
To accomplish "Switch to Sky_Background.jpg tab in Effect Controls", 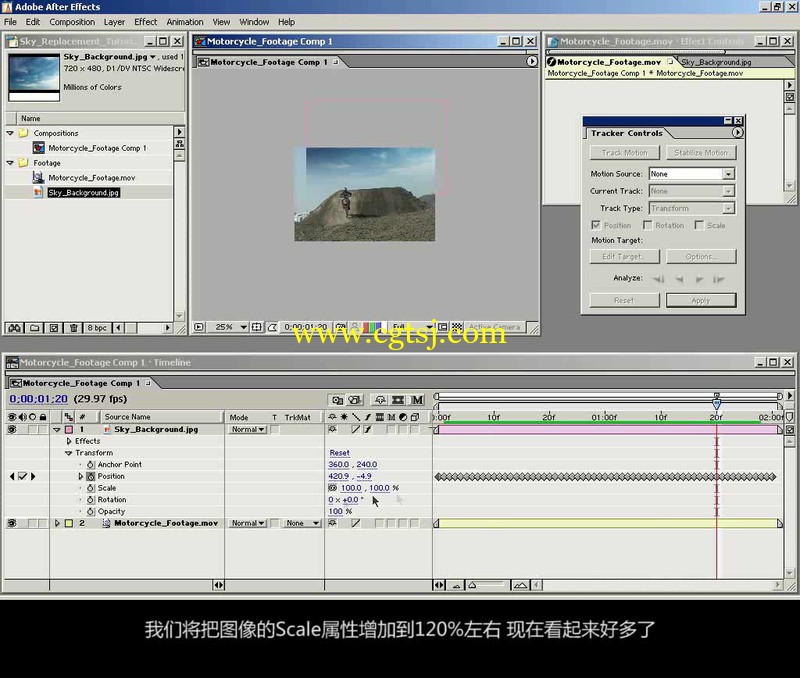I will [x=716, y=62].
